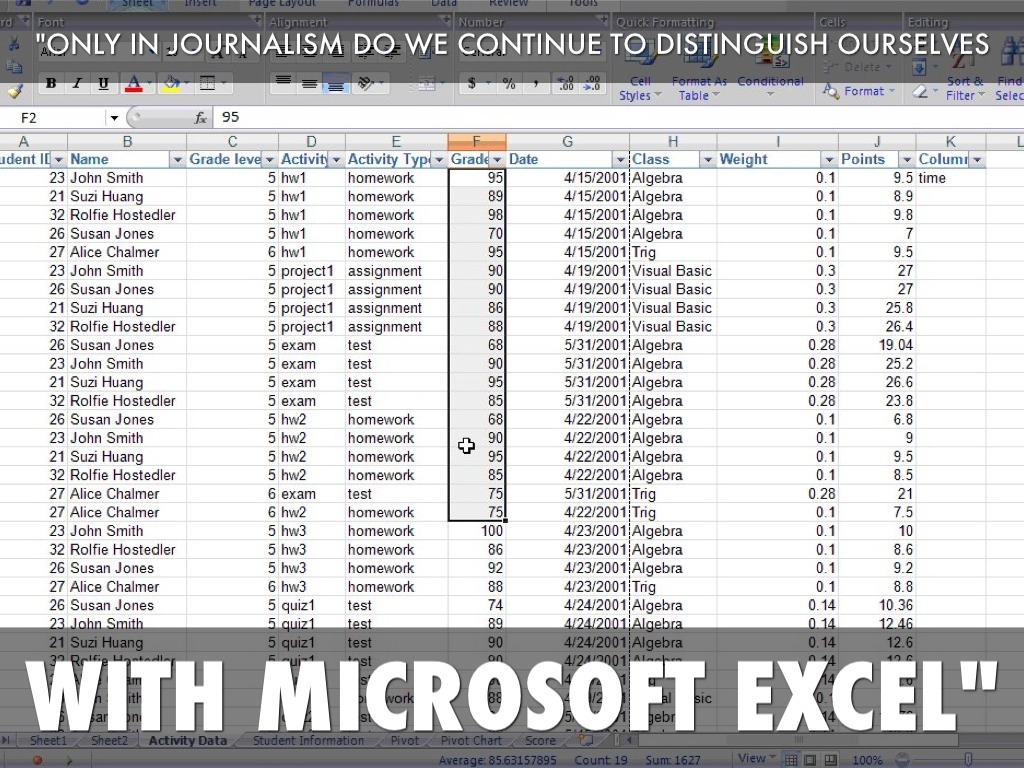The height and width of the screenshot is (768, 1024).
Task: Apply percent style number format
Action: click(509, 84)
